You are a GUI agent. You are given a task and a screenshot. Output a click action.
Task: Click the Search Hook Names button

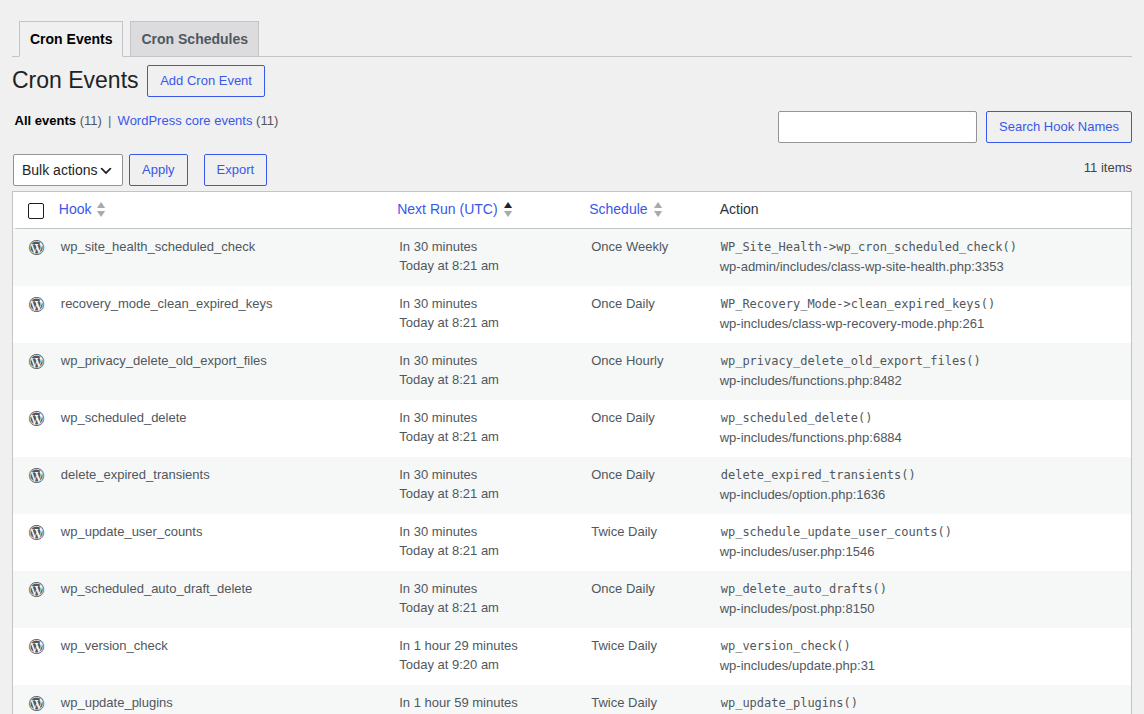point(1059,127)
